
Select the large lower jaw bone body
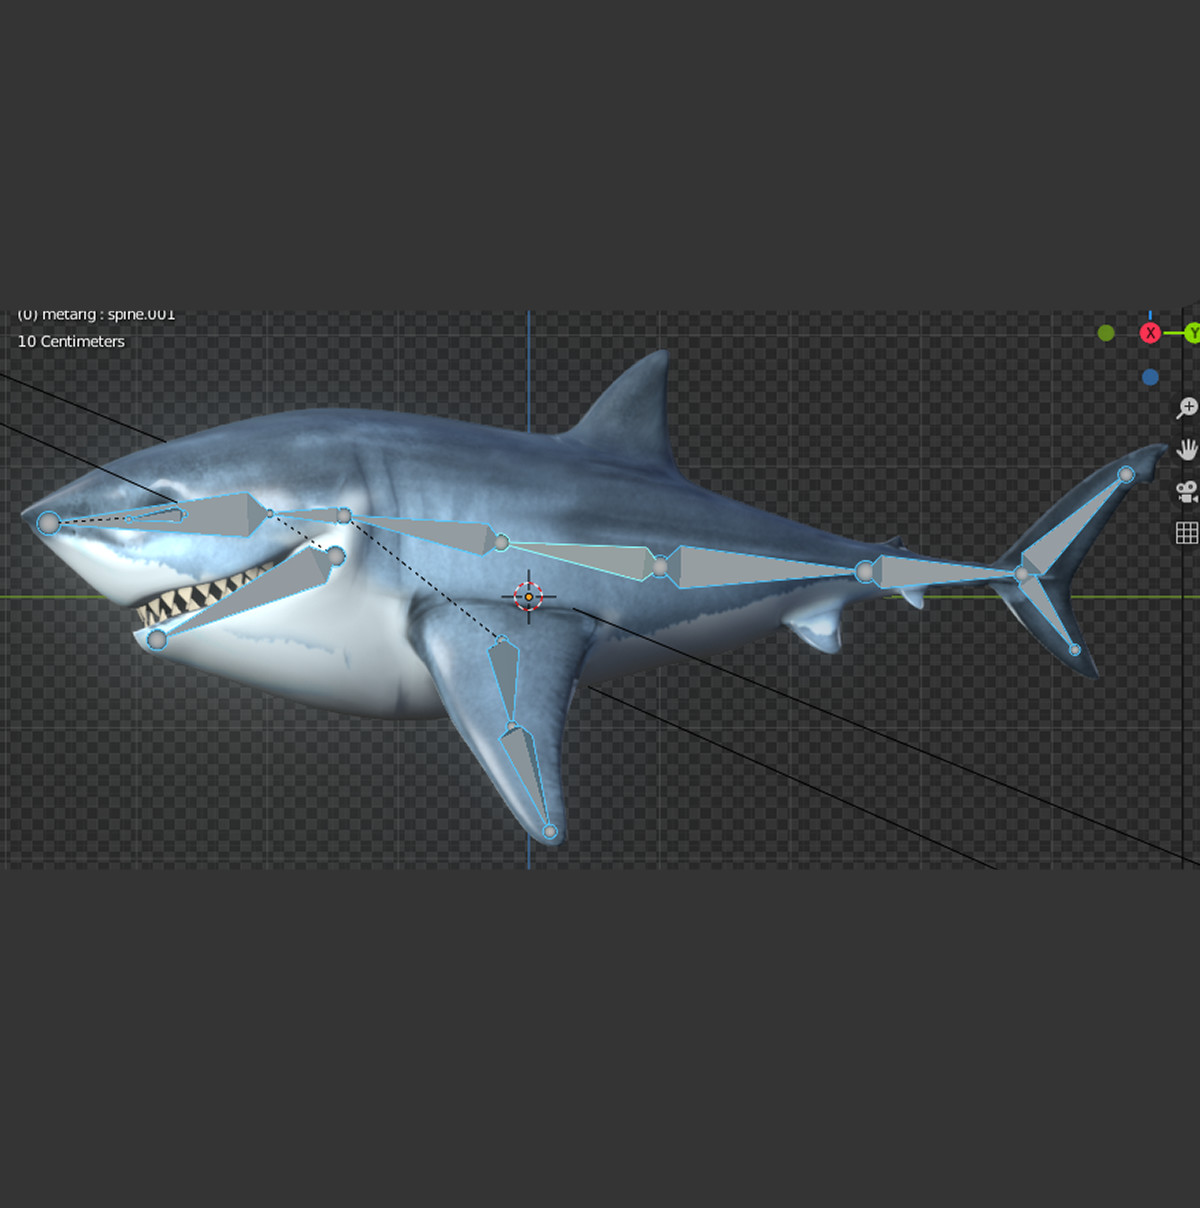(255, 596)
